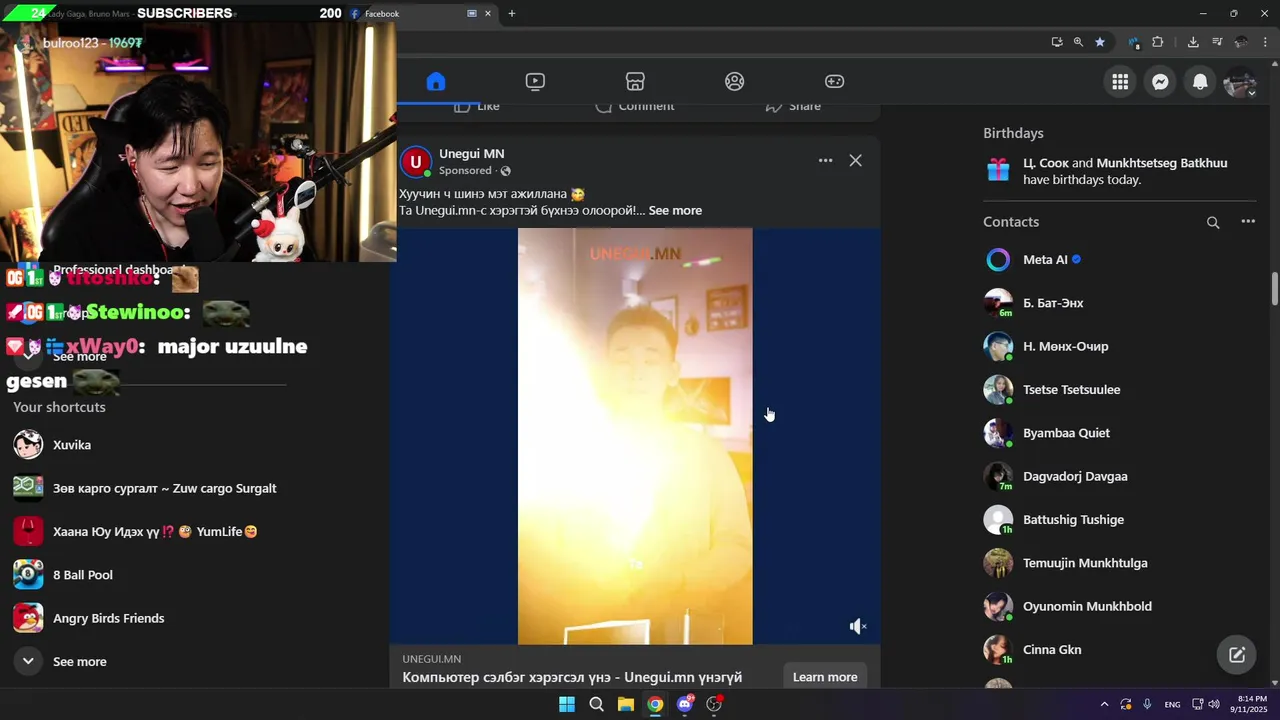Screen dimensions: 1280x720
Task: Open the Facebook Video tab
Action: tap(535, 81)
